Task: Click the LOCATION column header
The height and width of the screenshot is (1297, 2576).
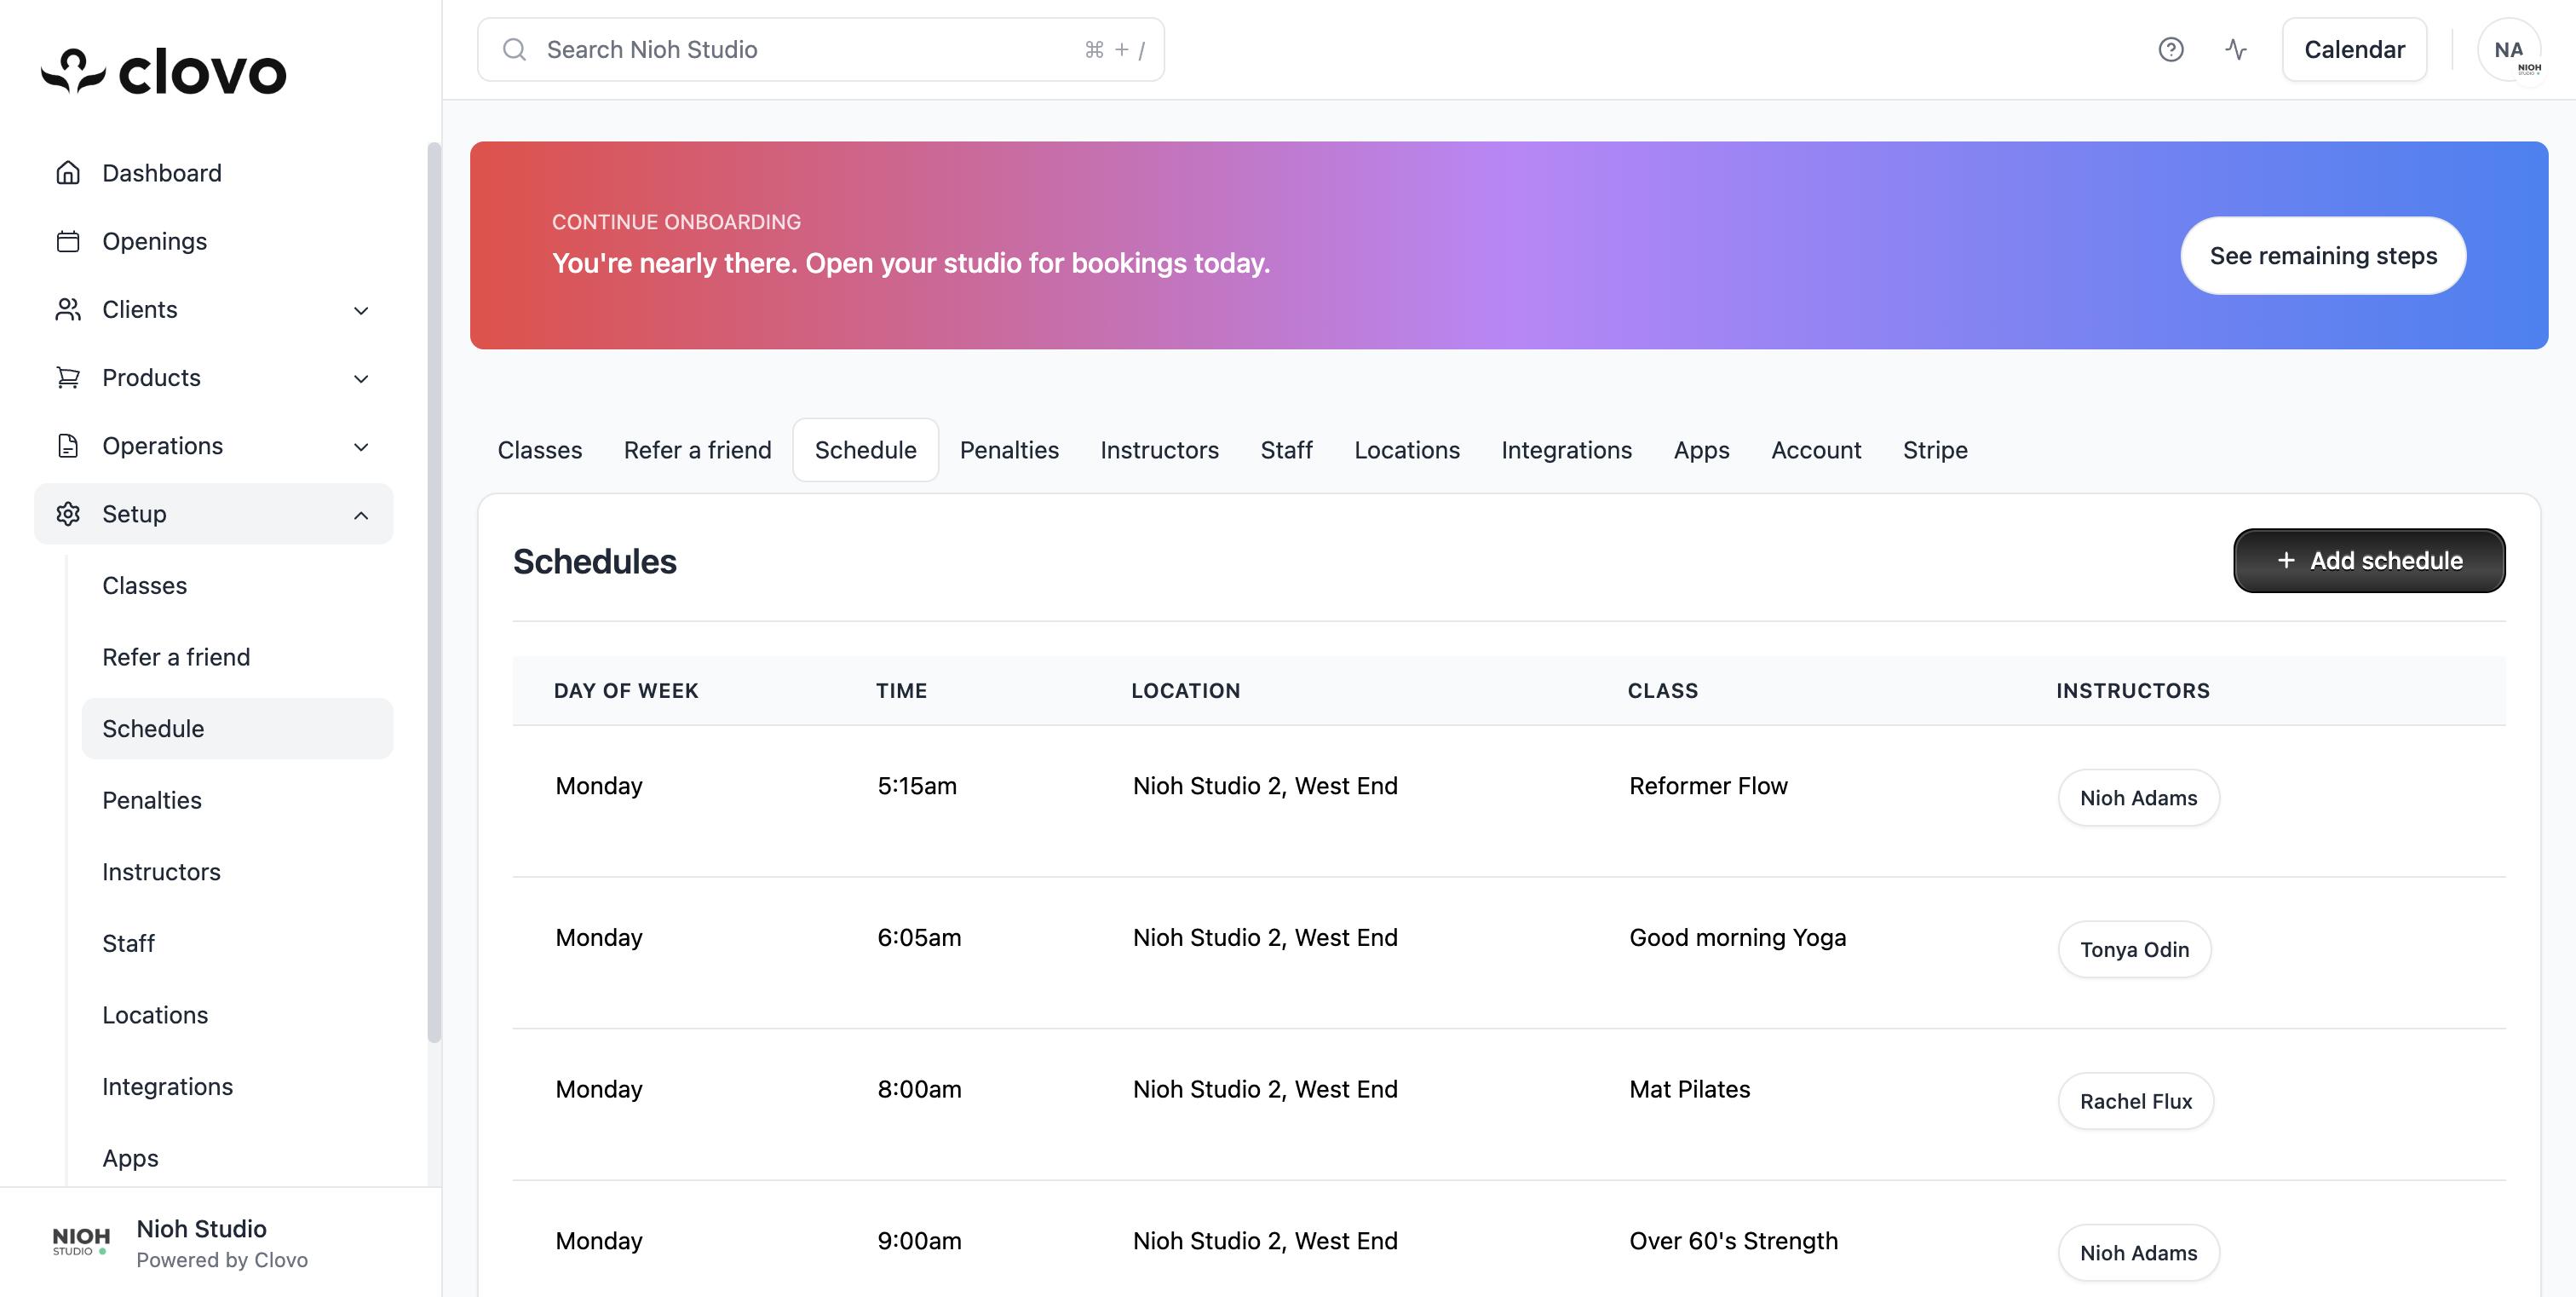Action: (x=1185, y=691)
